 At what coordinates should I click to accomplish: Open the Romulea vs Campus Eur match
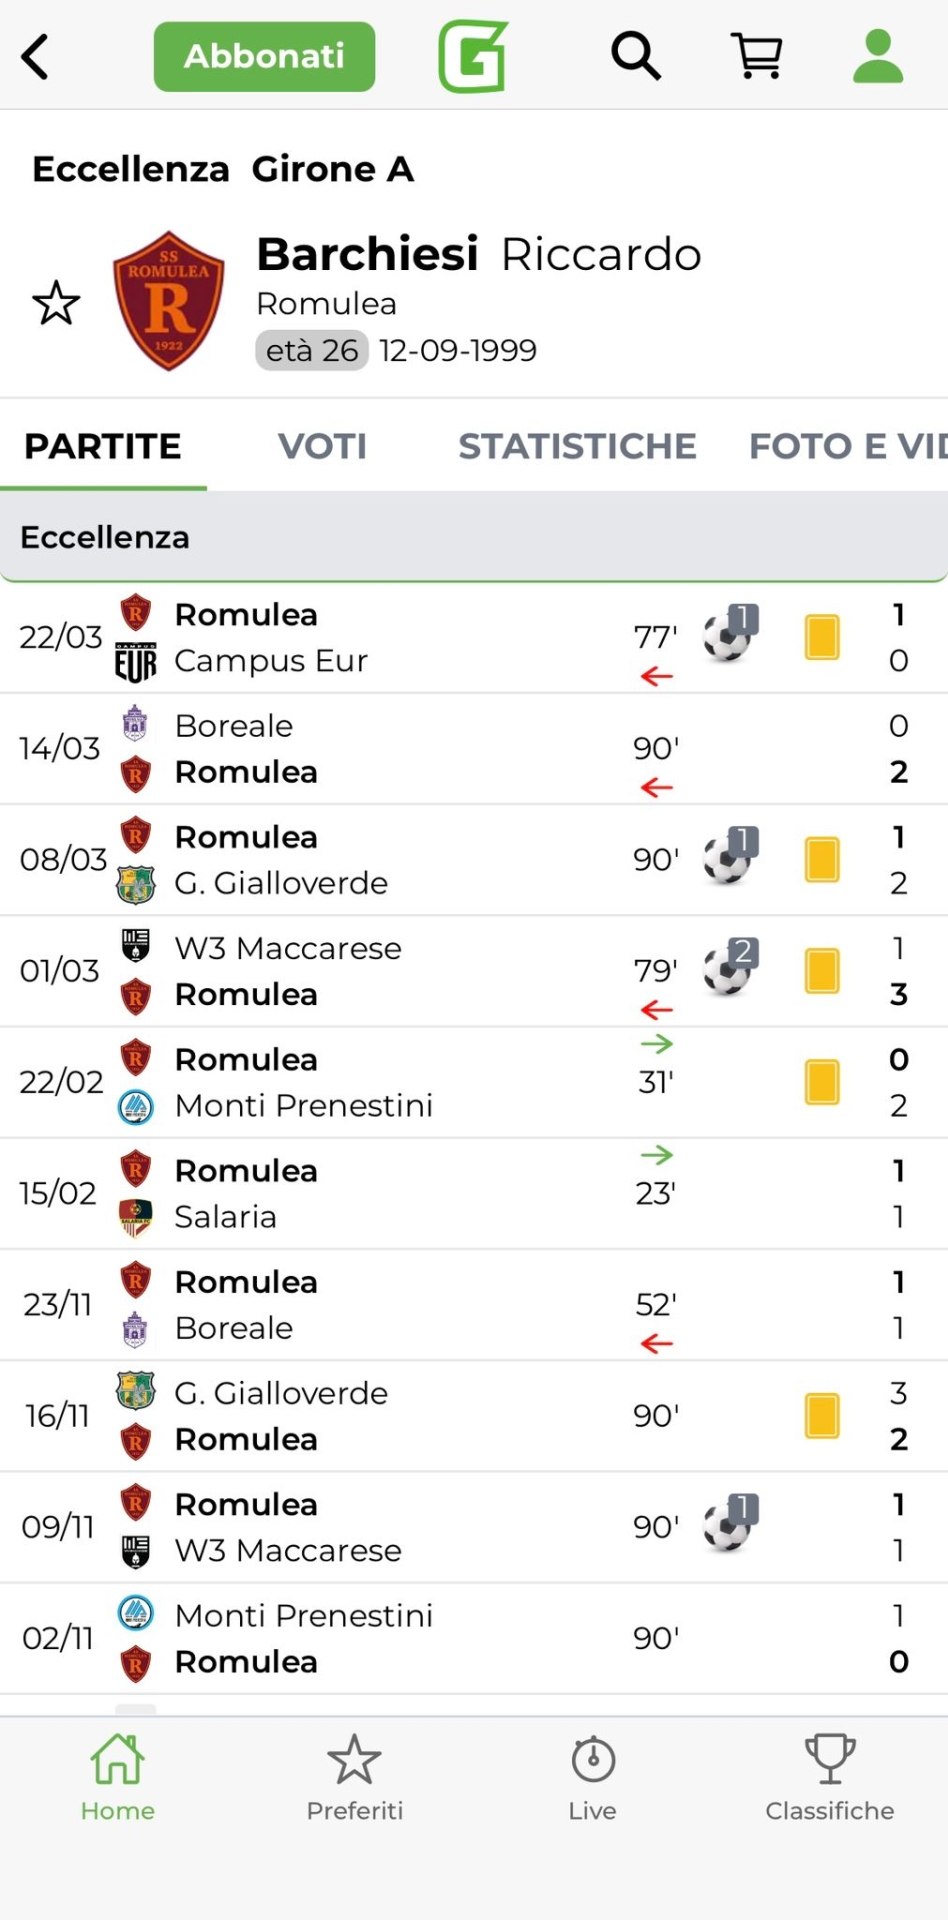[x=400, y=638]
